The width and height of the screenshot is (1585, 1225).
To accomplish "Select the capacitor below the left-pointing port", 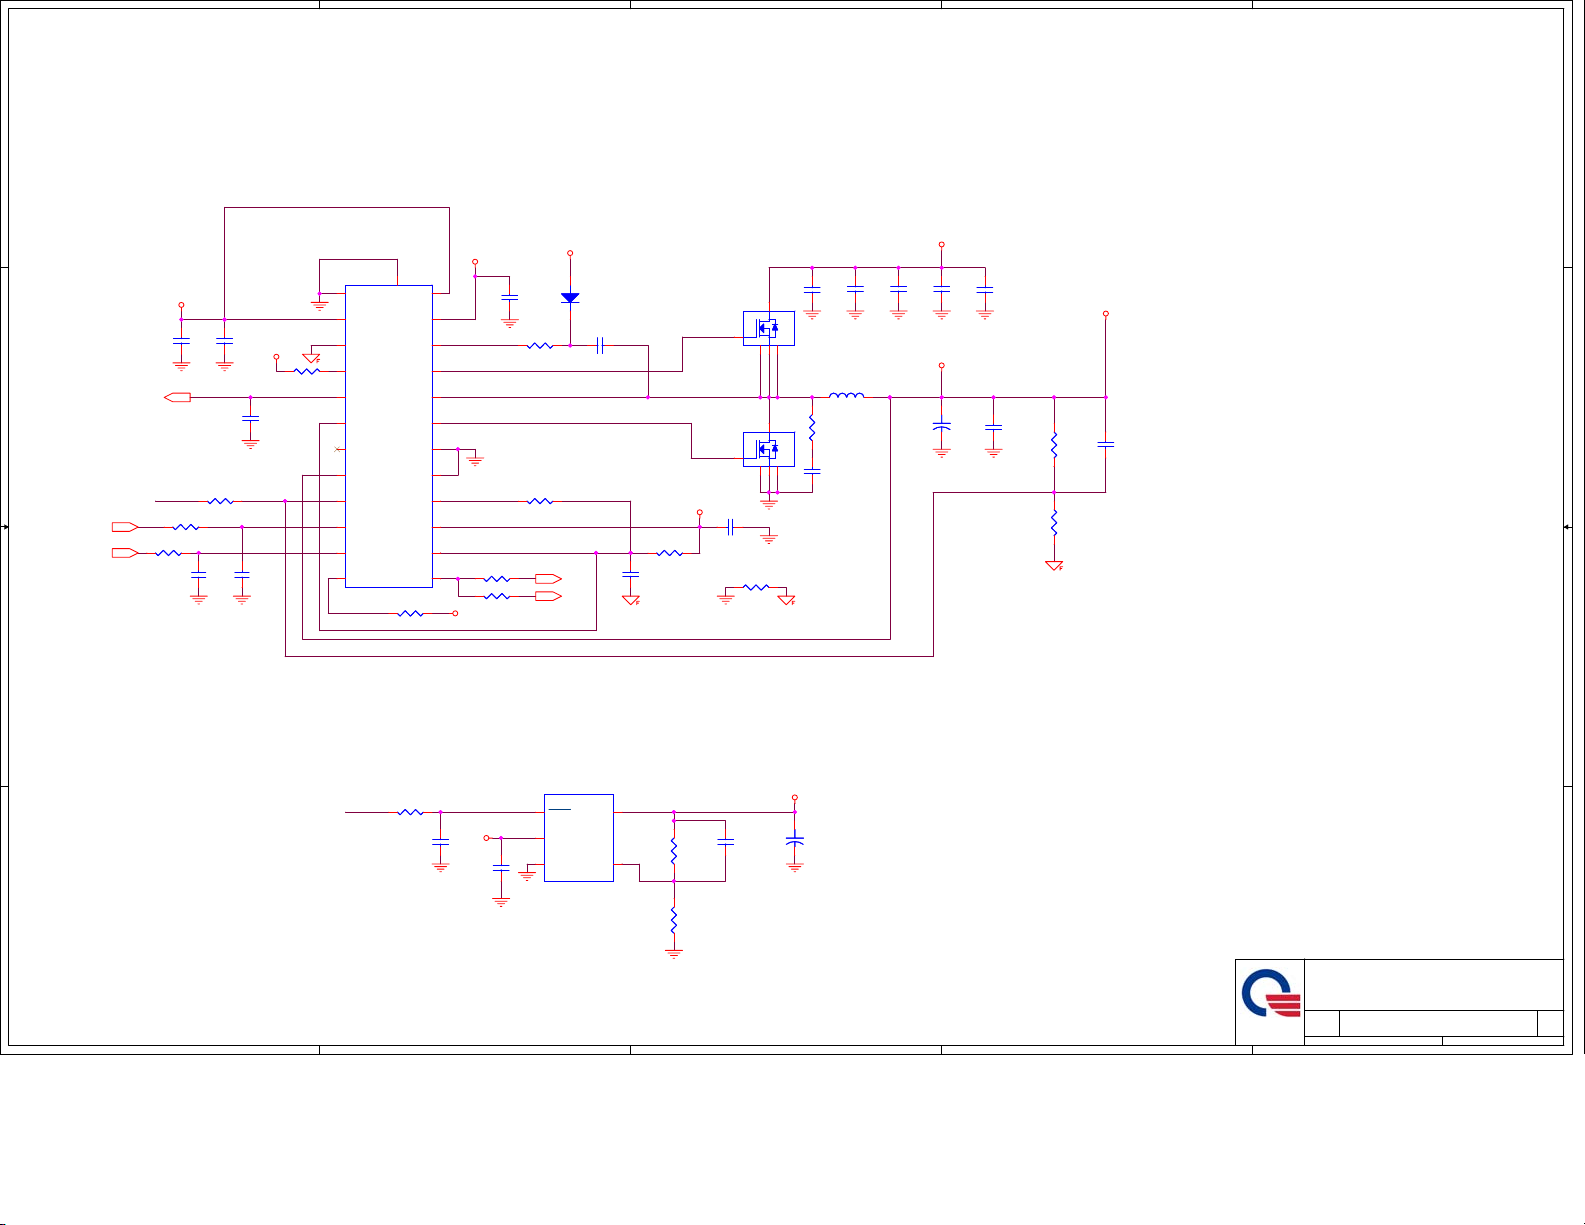I will (250, 418).
